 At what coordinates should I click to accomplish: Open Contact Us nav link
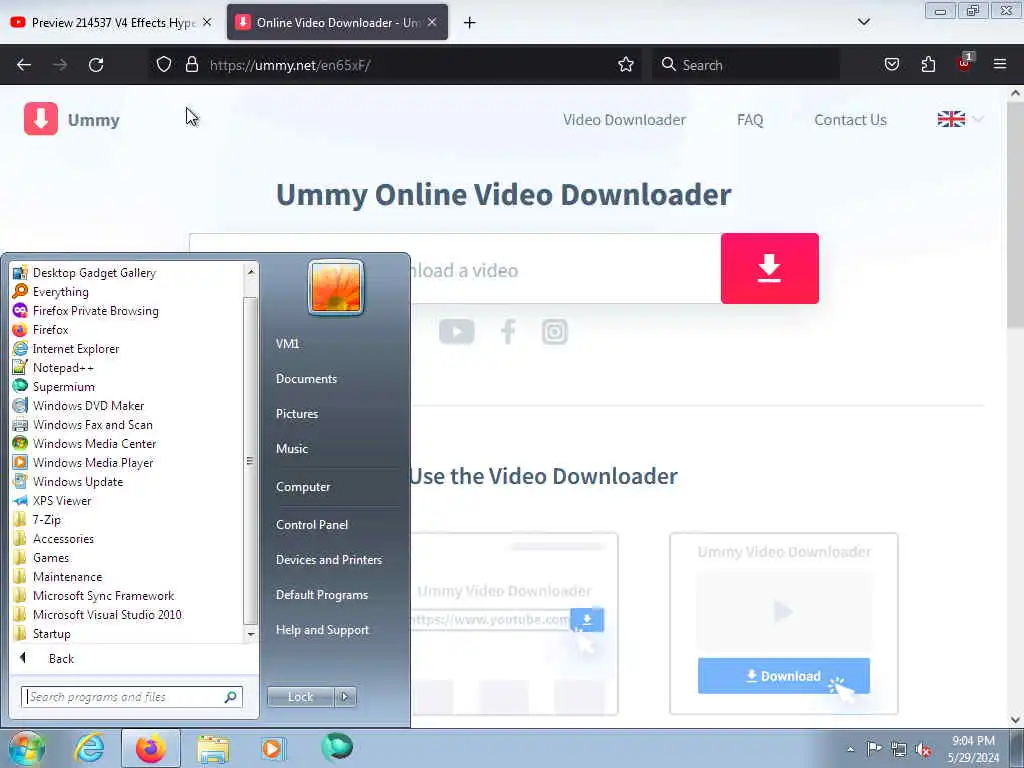tap(850, 120)
